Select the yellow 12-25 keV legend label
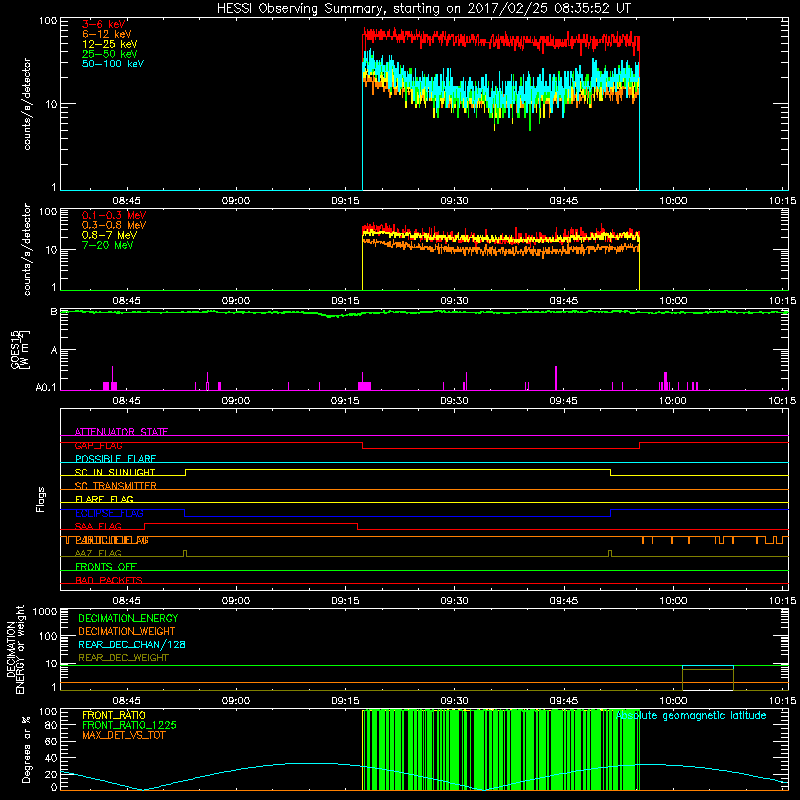This screenshot has height=800, width=800. (109, 44)
